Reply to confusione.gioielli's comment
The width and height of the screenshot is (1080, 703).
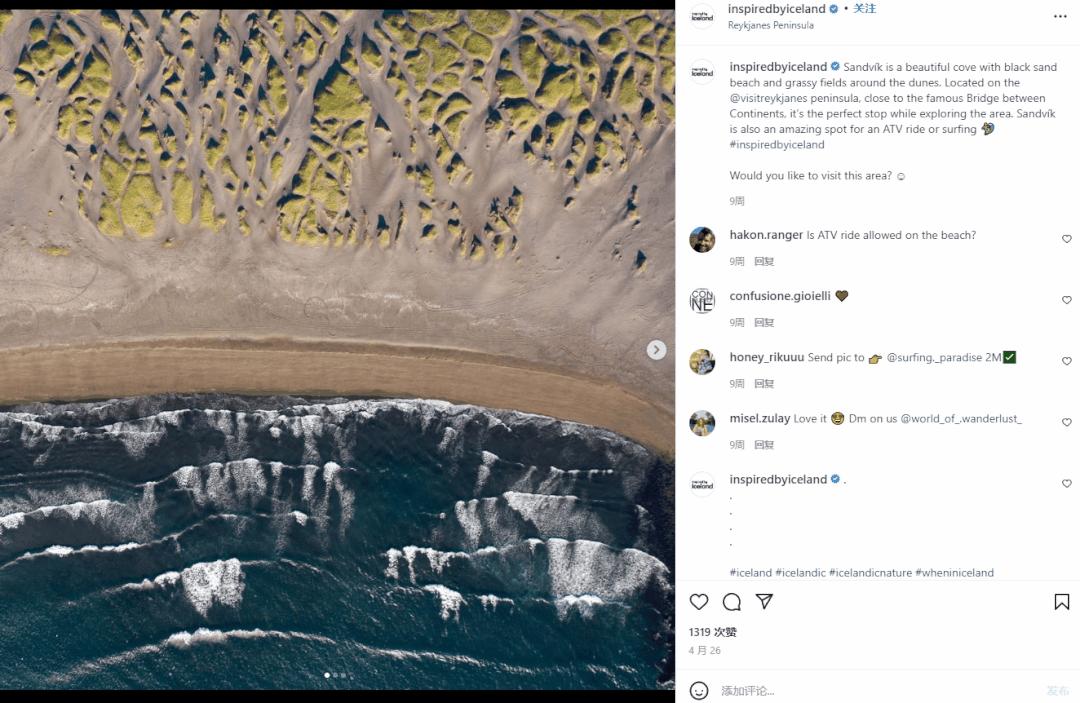[764, 323]
